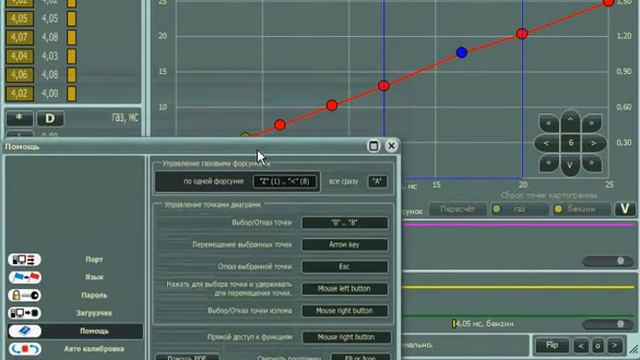Screen dimensions: 640x360
Task: Click the "0" .. "8" key field
Action: pyautogui.click(x=344, y=223)
